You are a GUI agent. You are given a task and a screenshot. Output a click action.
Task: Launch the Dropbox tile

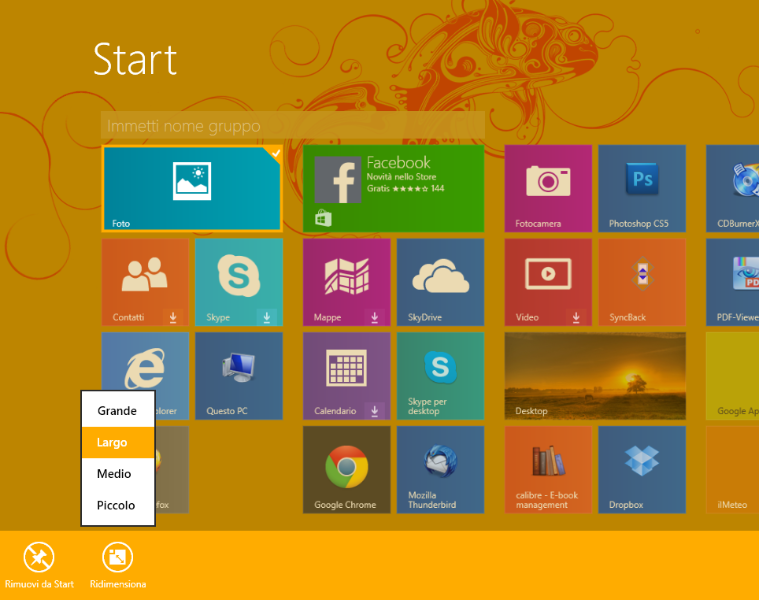tap(641, 470)
